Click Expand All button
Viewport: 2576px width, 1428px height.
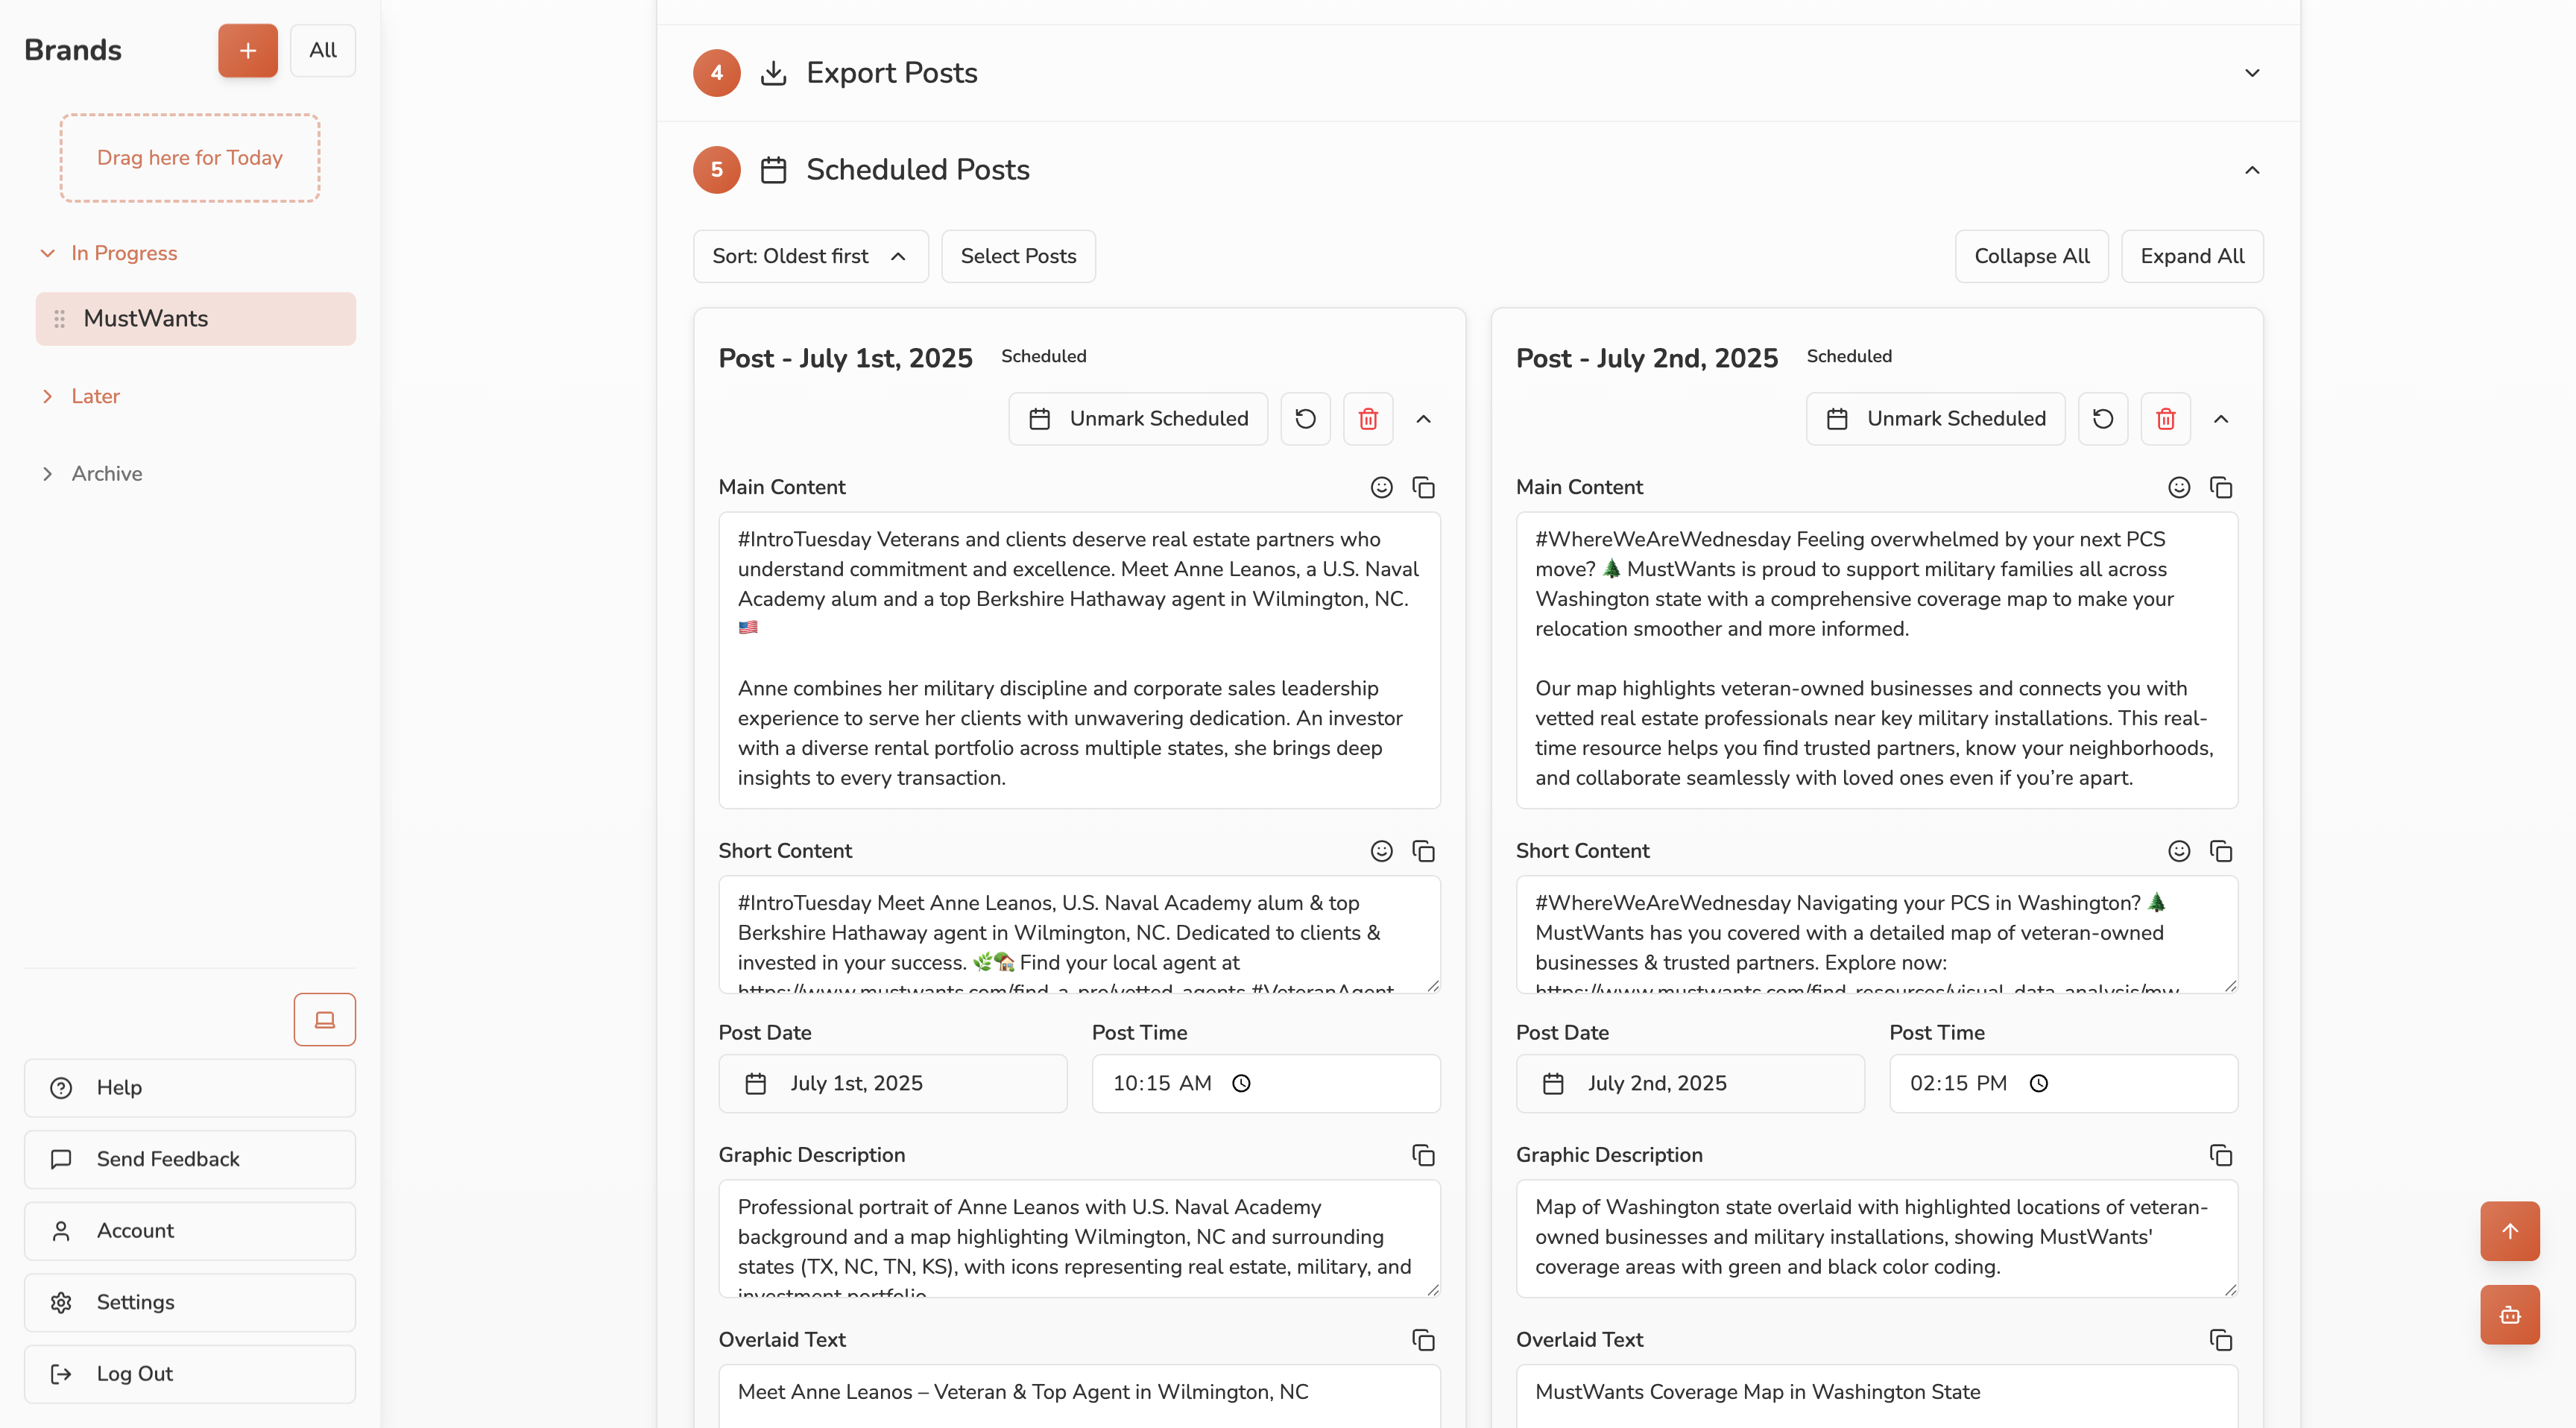2192,256
